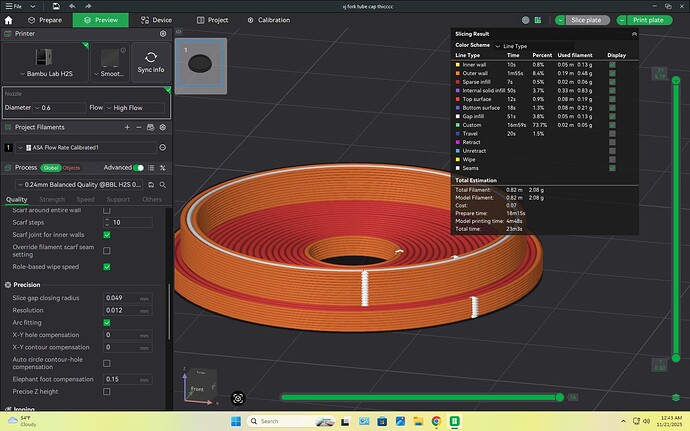
Task: Remove a filament with the minus icon
Action: click(139, 127)
